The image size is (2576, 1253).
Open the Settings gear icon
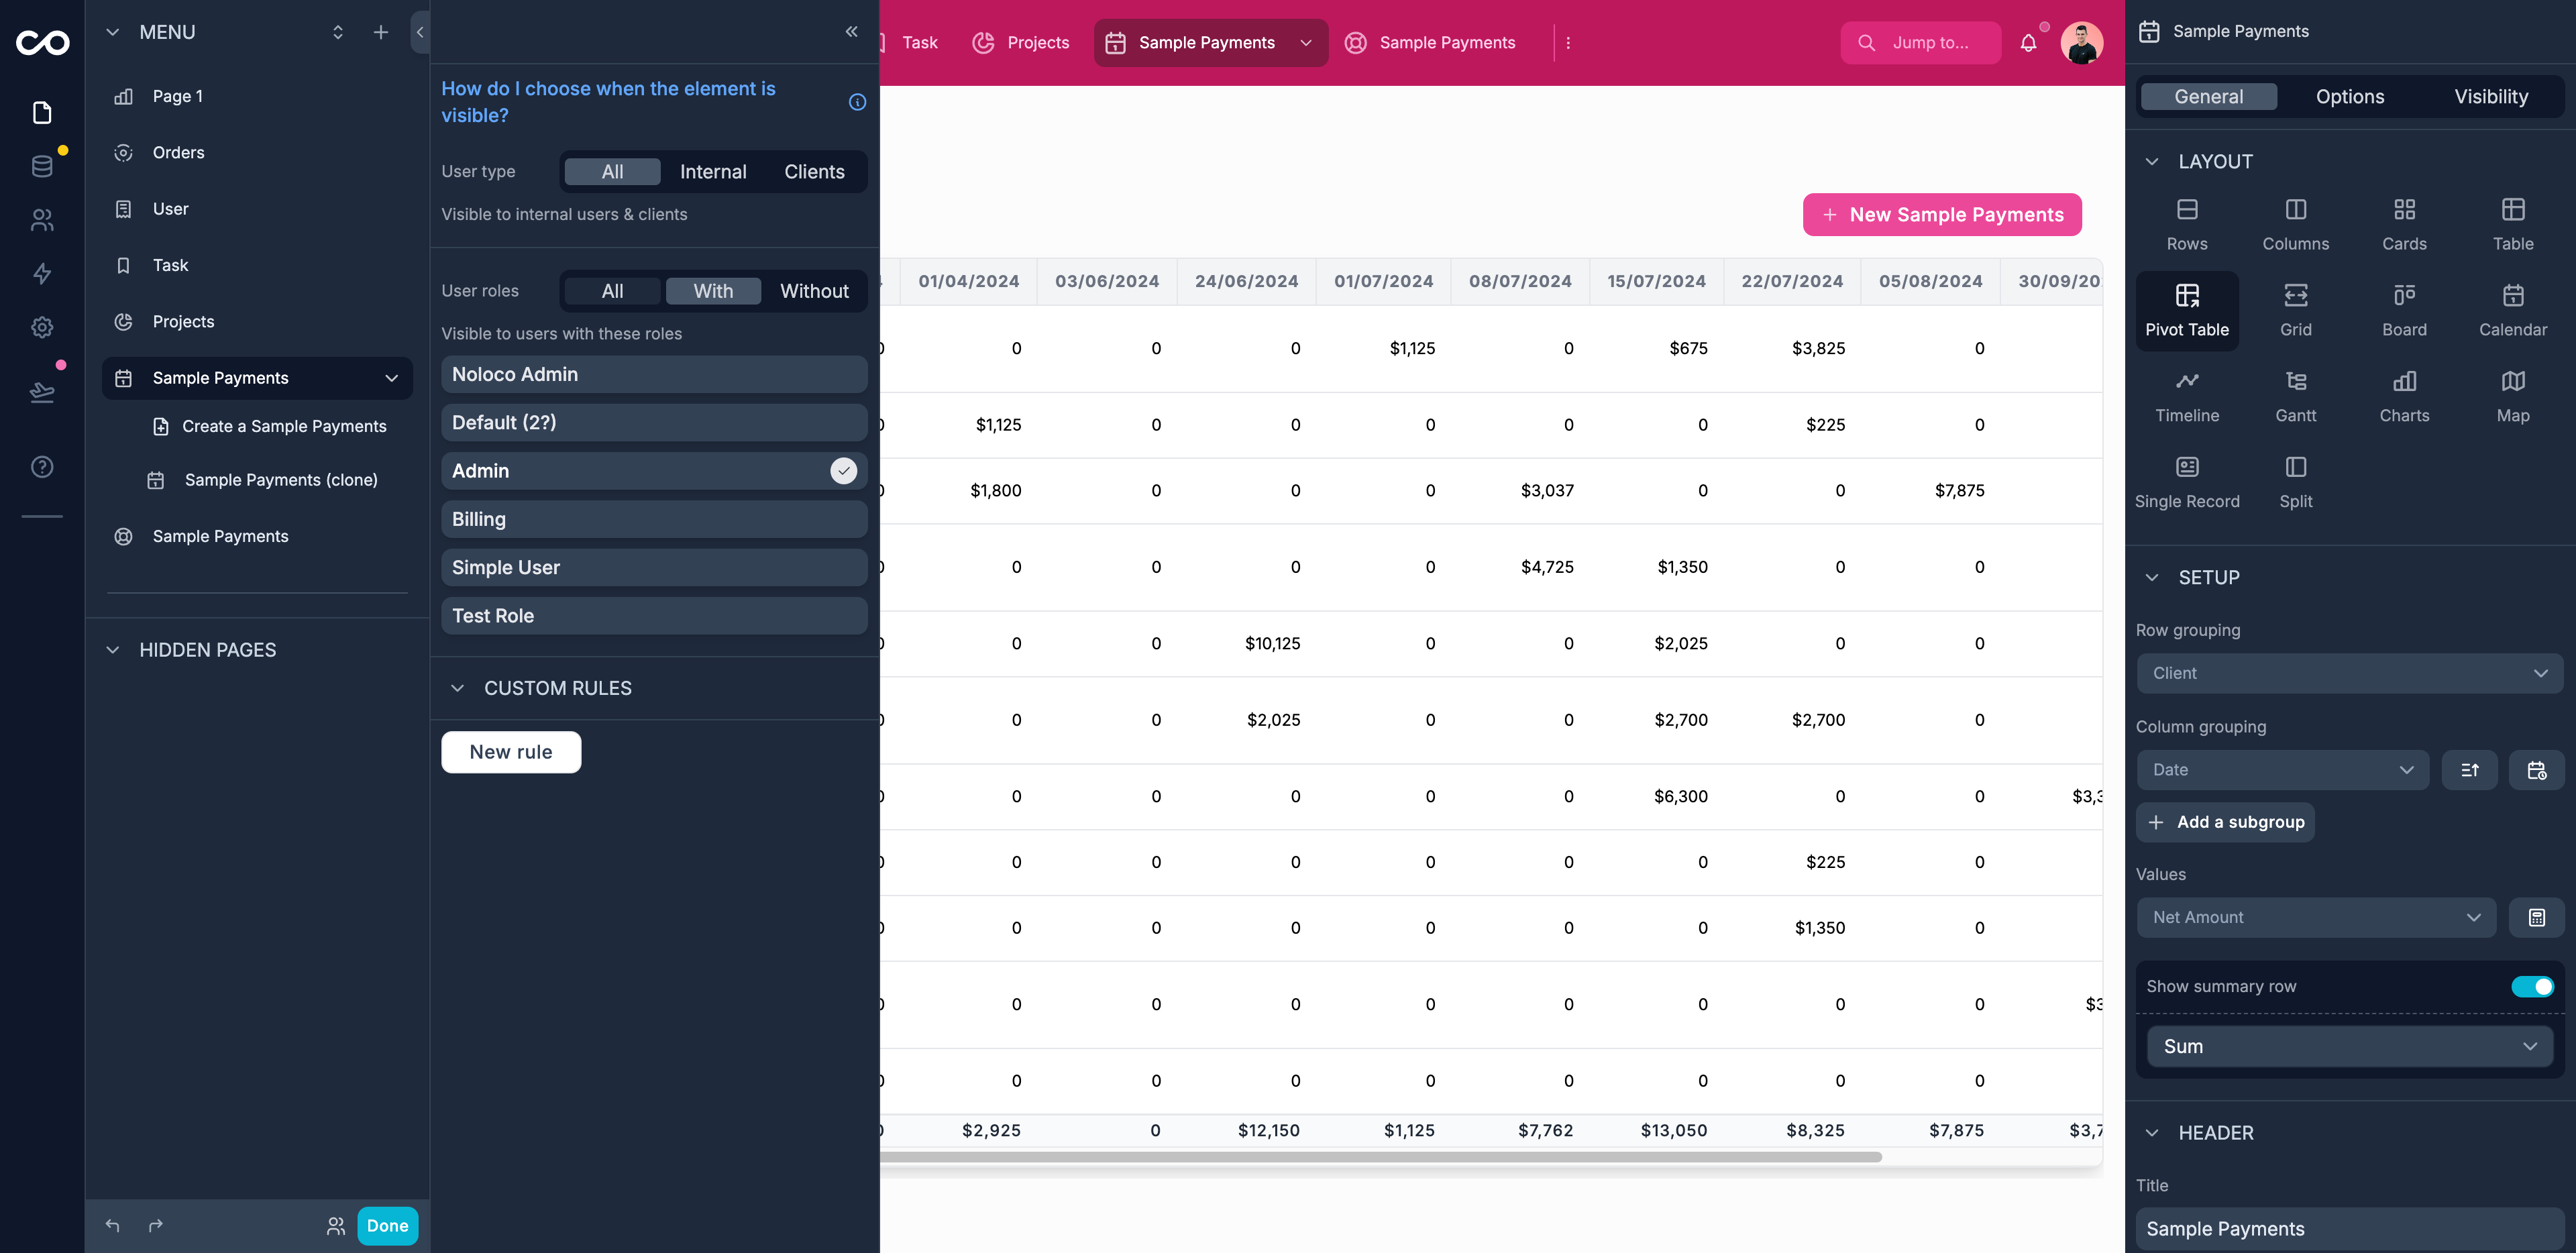[x=42, y=327]
